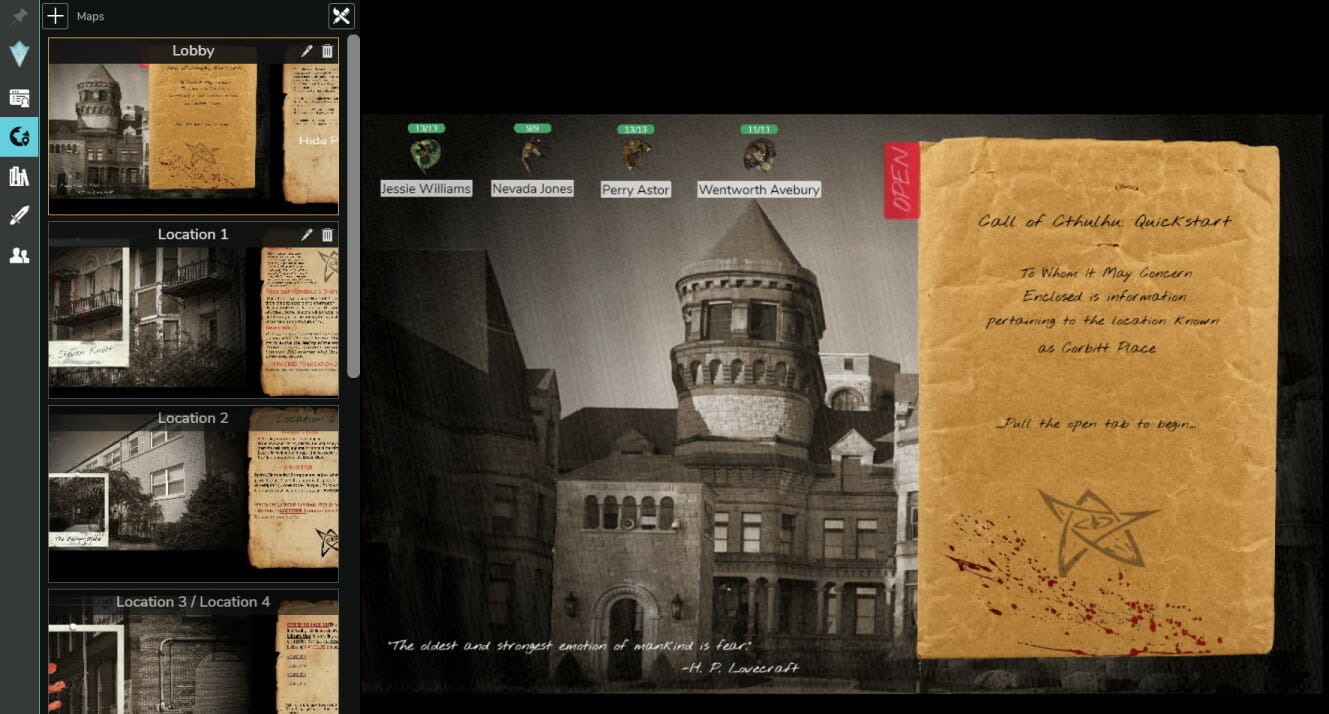
Task: Click the Location 1 map title
Action: pos(193,234)
